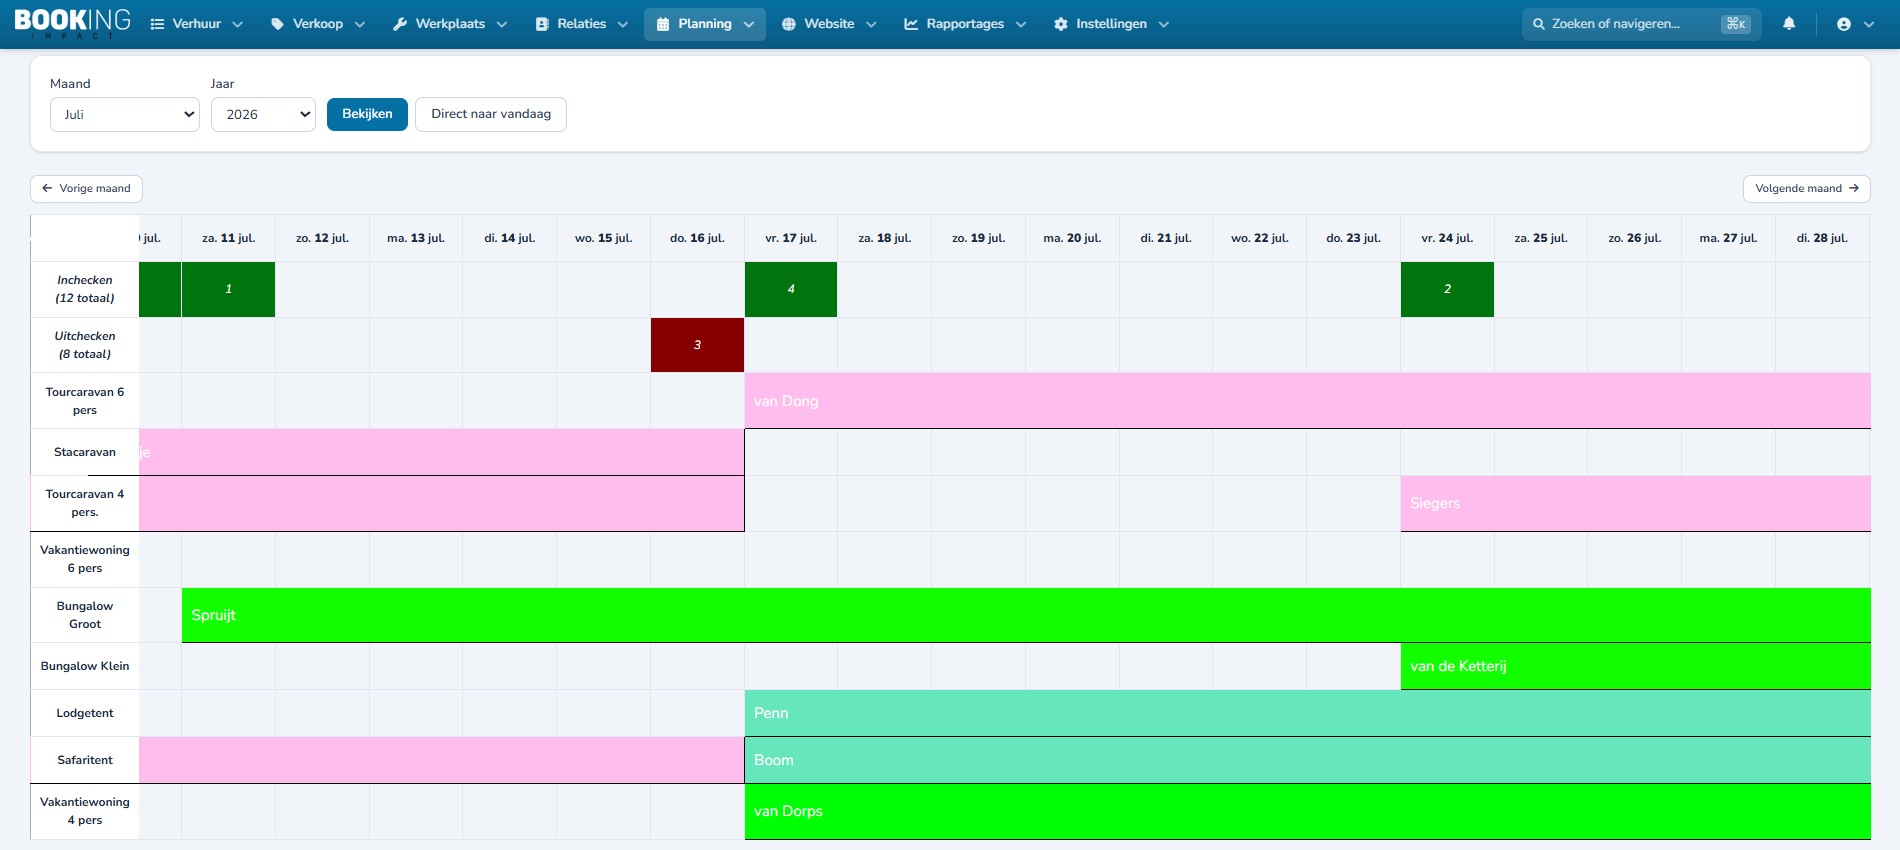This screenshot has height=850, width=1900.
Task: Click the gear icon beside Instellingen
Action: click(1061, 24)
